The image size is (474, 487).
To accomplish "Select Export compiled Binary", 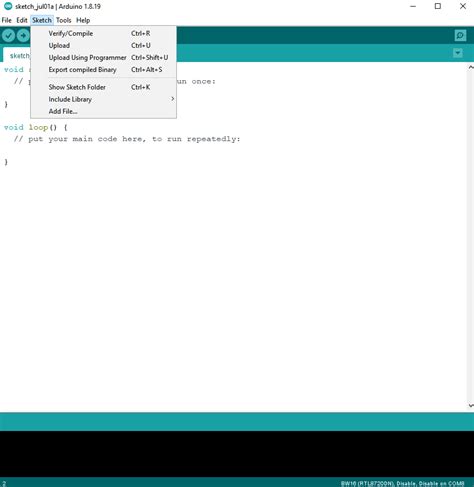I will pyautogui.click(x=103, y=70).
